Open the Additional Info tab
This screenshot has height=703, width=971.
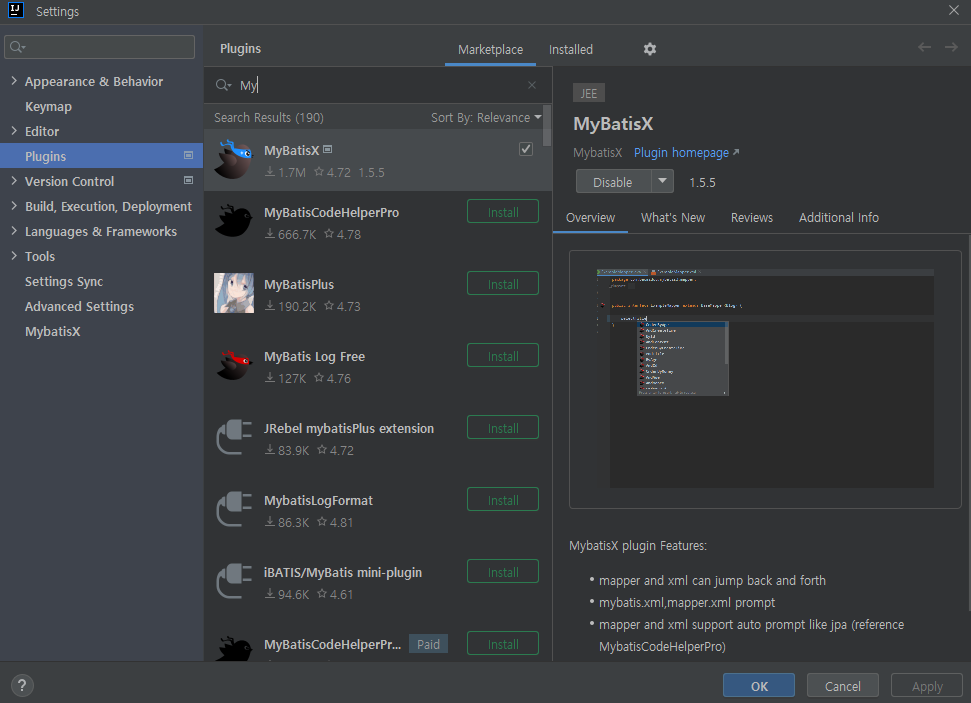tap(838, 218)
